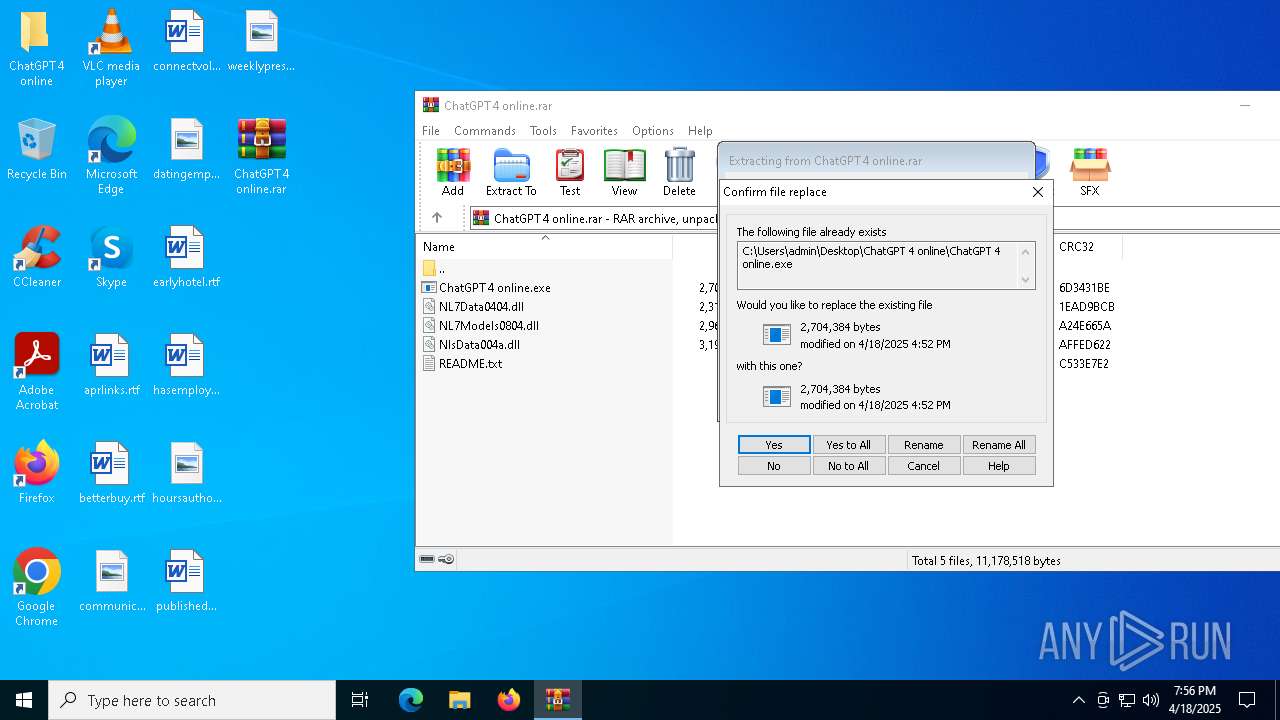Click Cancel in confirm dialog
The image size is (1280, 720).
pos(923,466)
